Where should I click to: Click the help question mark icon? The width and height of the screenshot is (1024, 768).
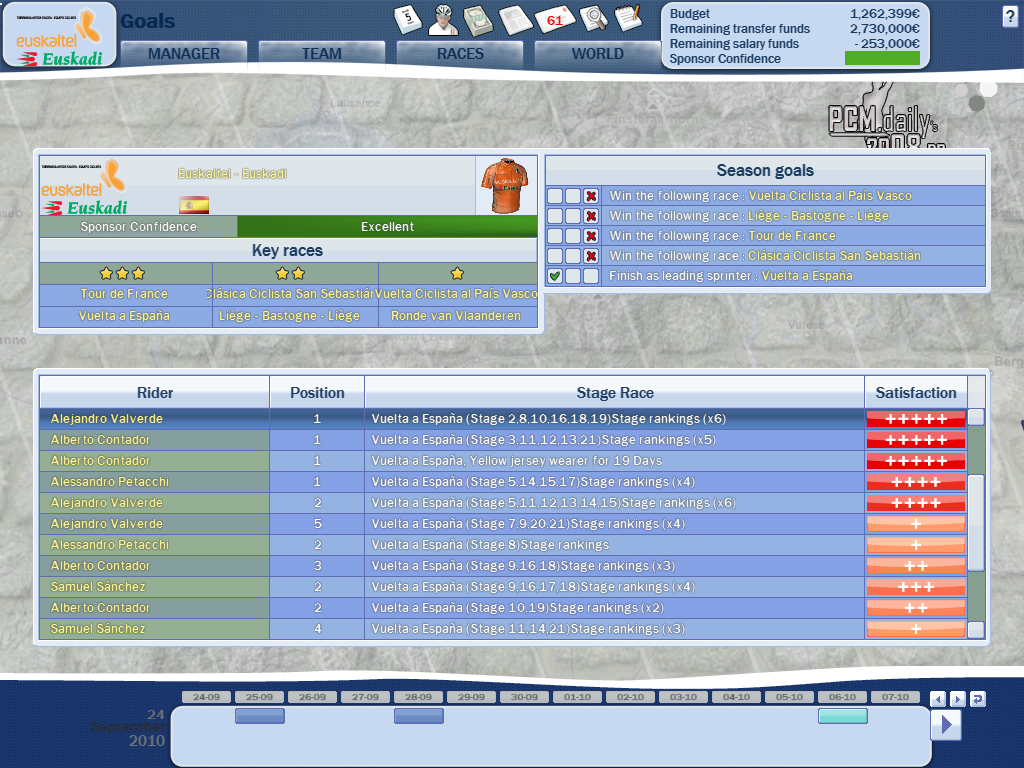click(x=1010, y=16)
